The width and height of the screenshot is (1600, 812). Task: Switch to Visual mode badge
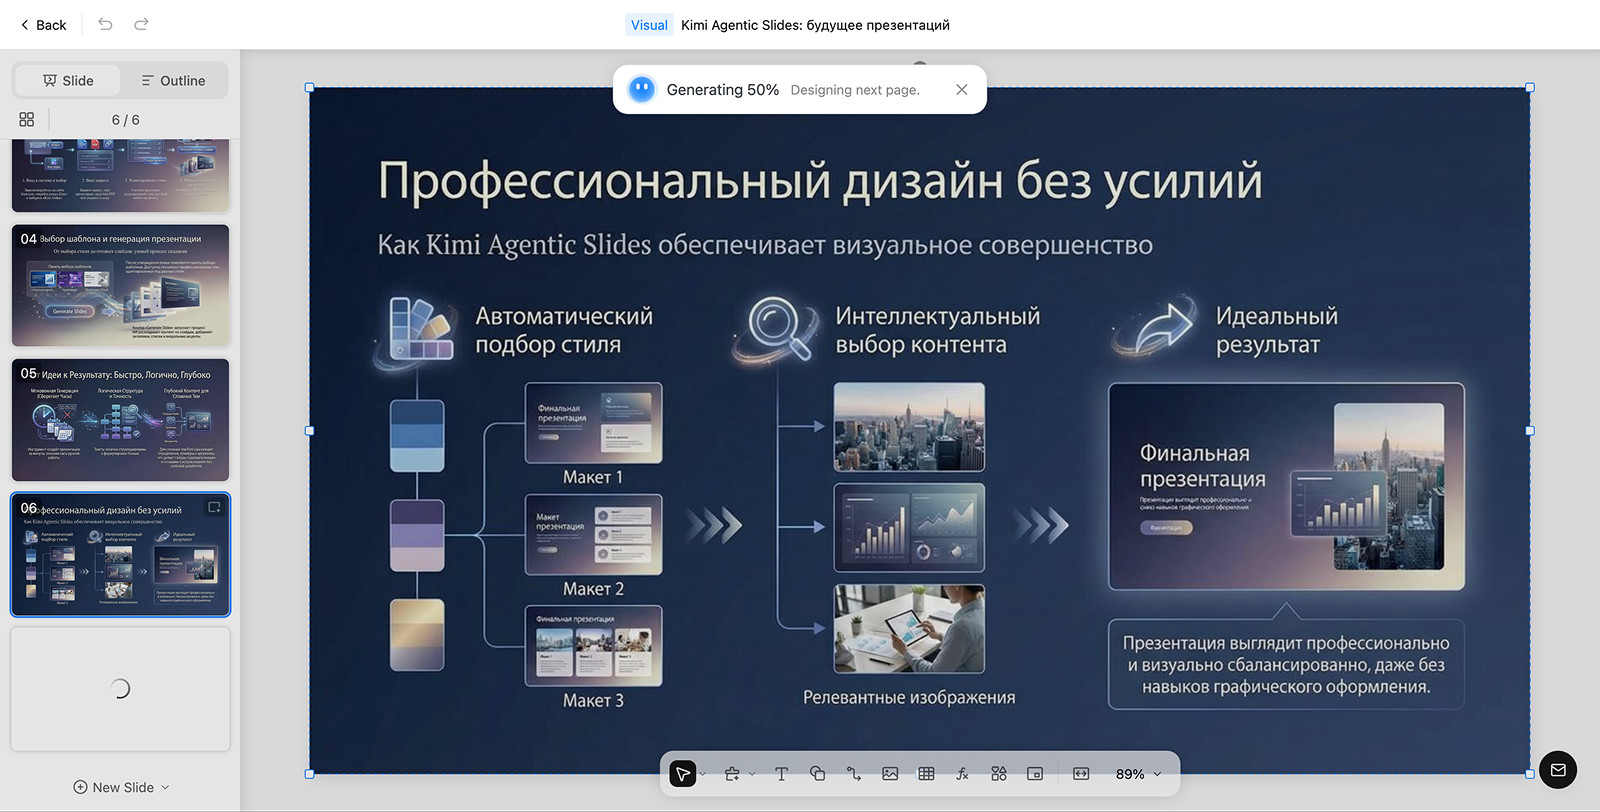tap(649, 25)
